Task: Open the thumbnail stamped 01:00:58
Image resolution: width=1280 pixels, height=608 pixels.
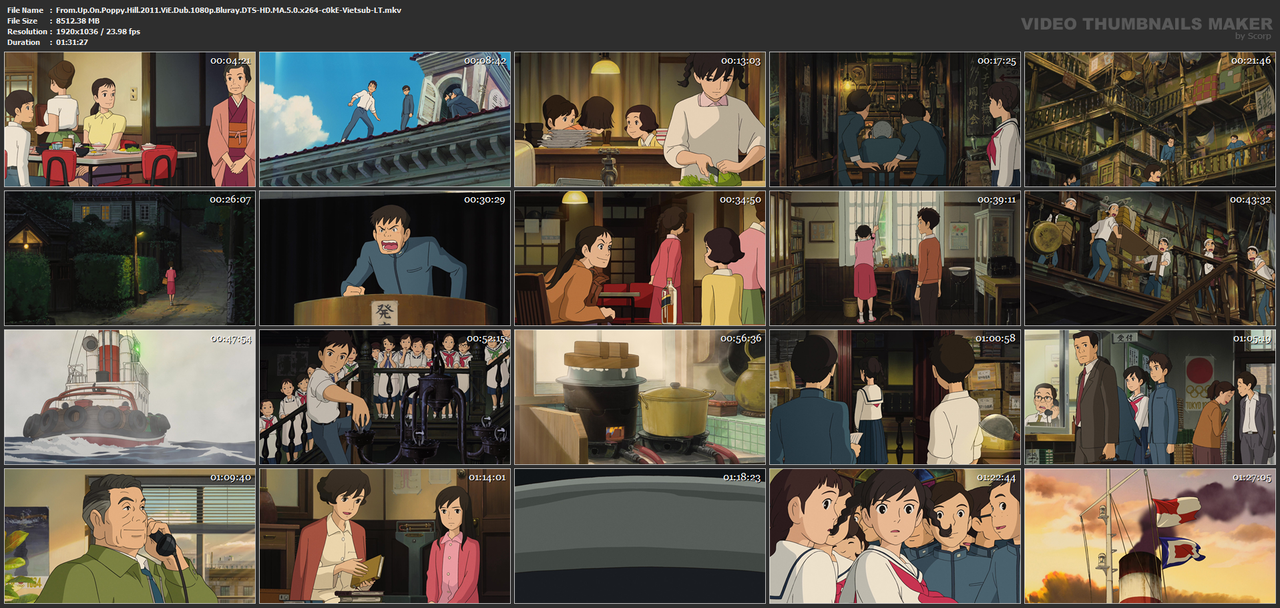Action: coord(895,397)
